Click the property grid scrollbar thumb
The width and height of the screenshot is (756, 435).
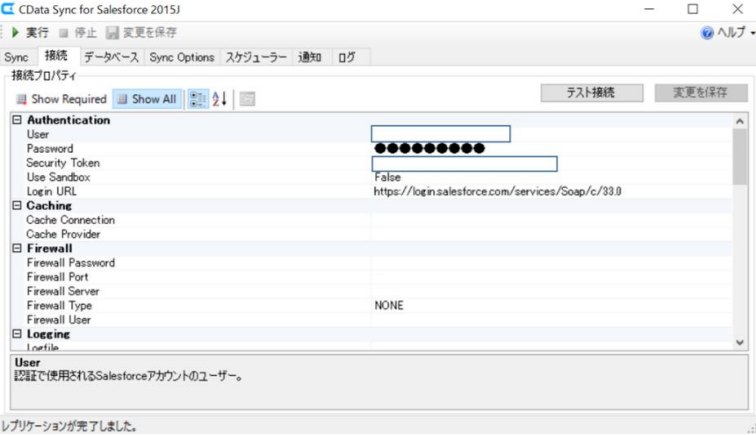[x=740, y=157]
